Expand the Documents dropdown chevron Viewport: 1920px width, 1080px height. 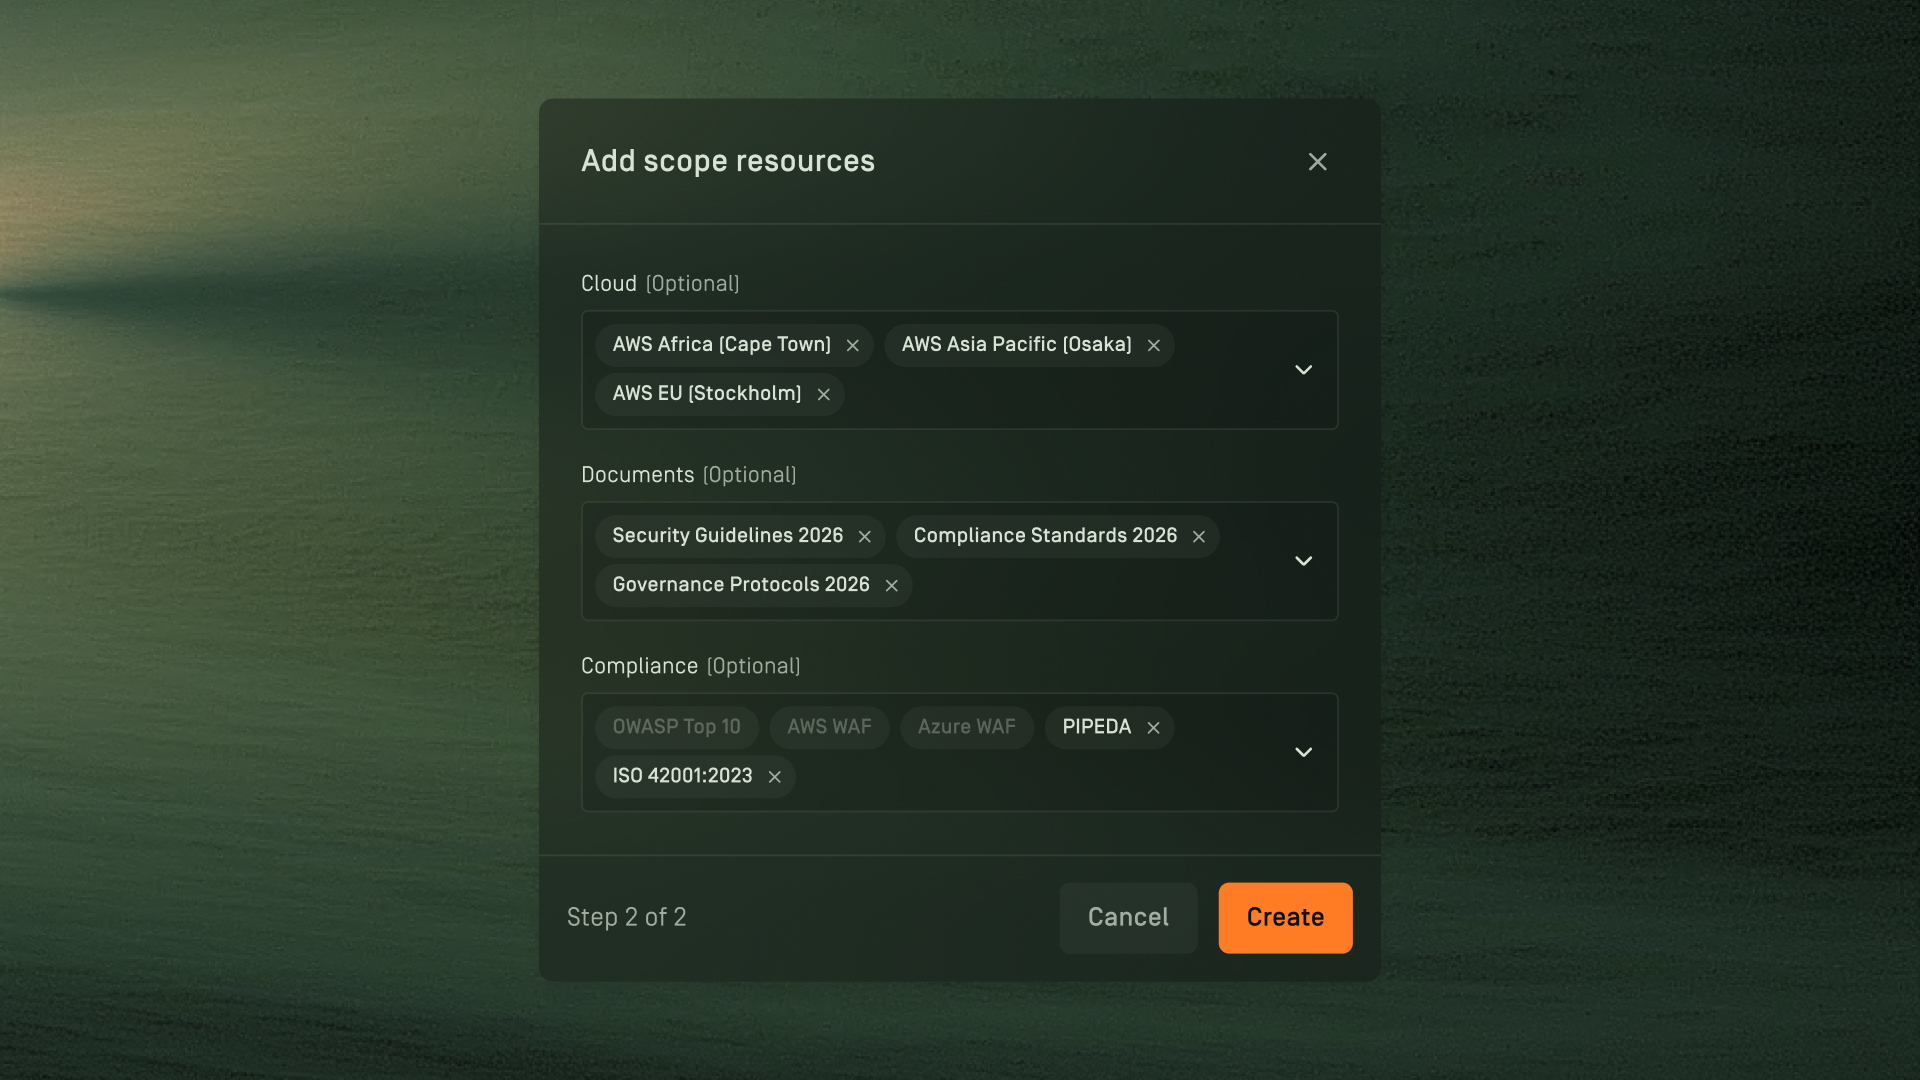coord(1303,561)
